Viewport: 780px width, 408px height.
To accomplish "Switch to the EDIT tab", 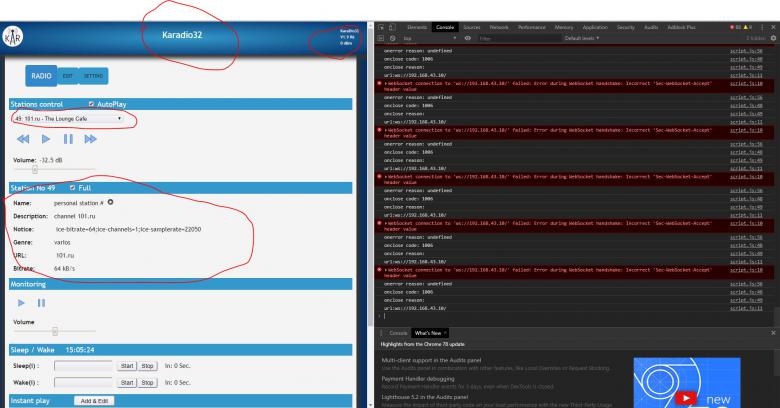I will coord(68,76).
